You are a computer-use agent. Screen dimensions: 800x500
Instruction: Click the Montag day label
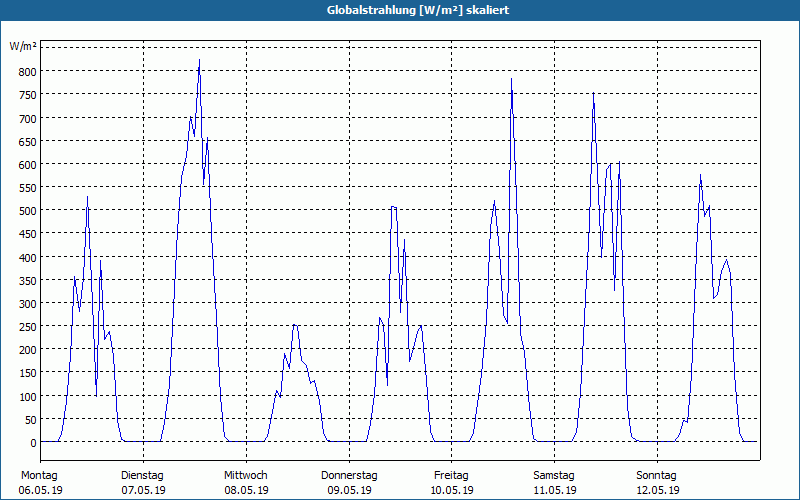(40, 475)
